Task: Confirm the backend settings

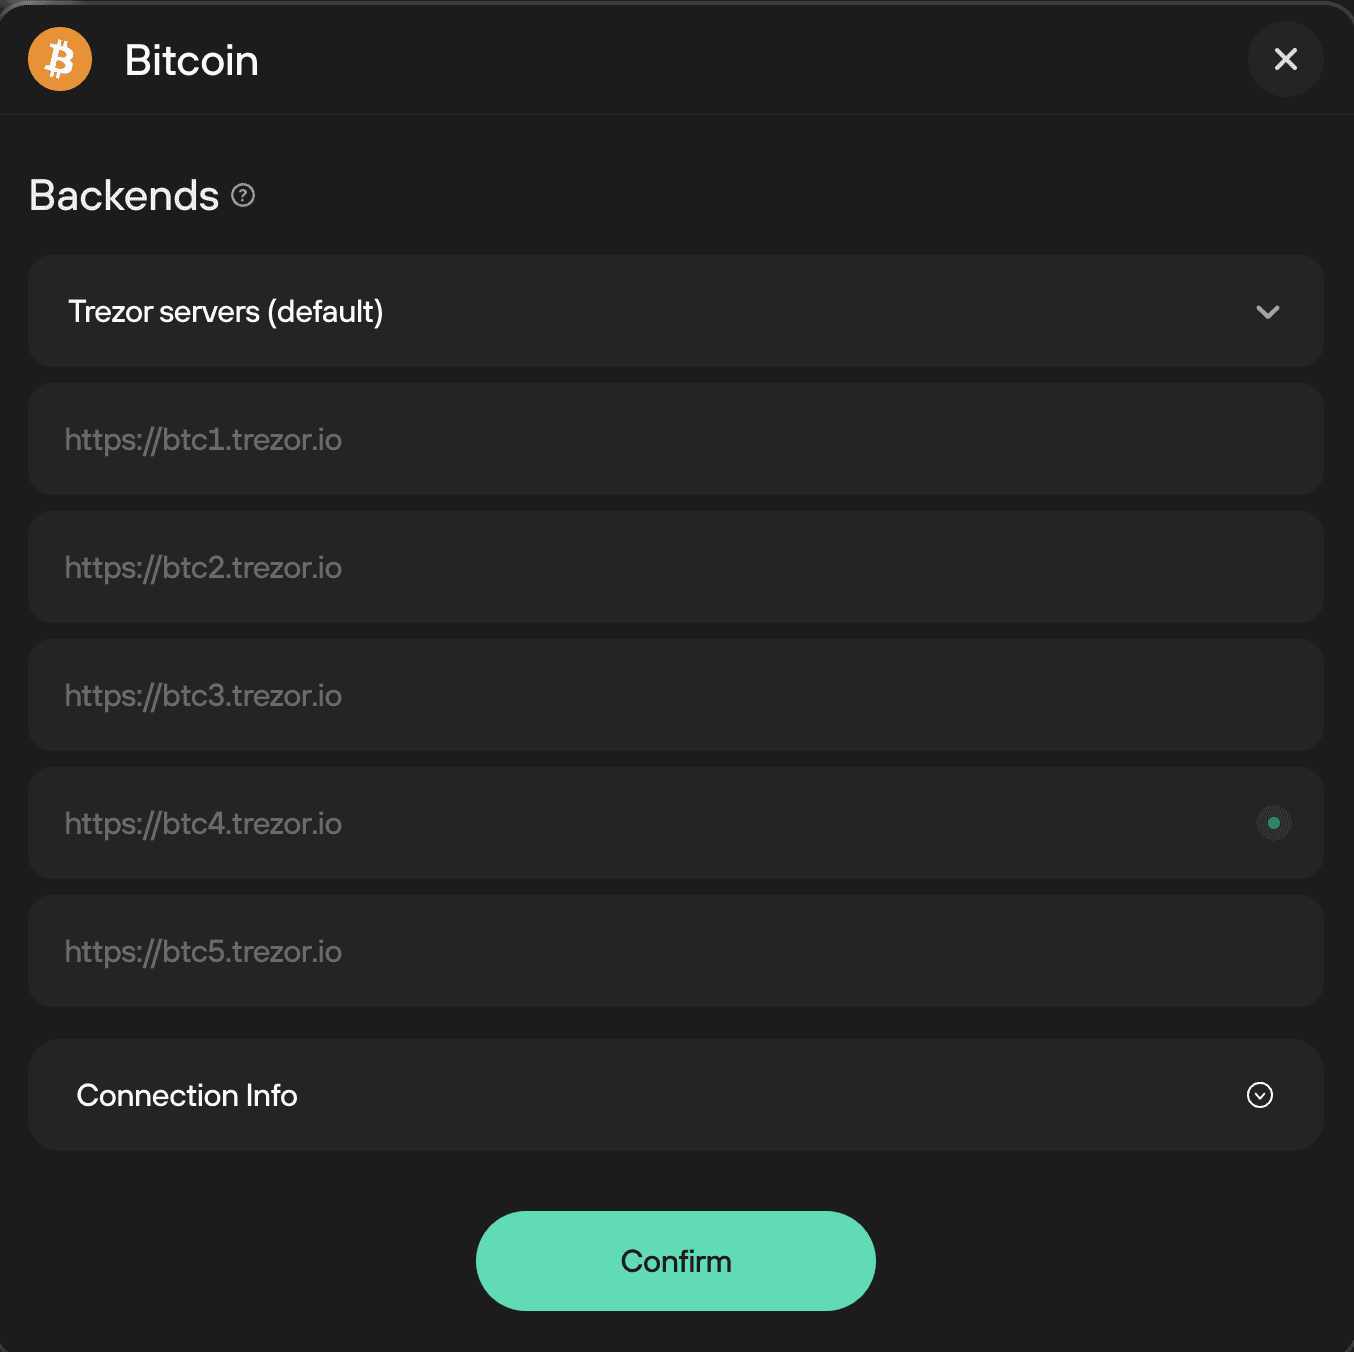Action: (676, 1261)
